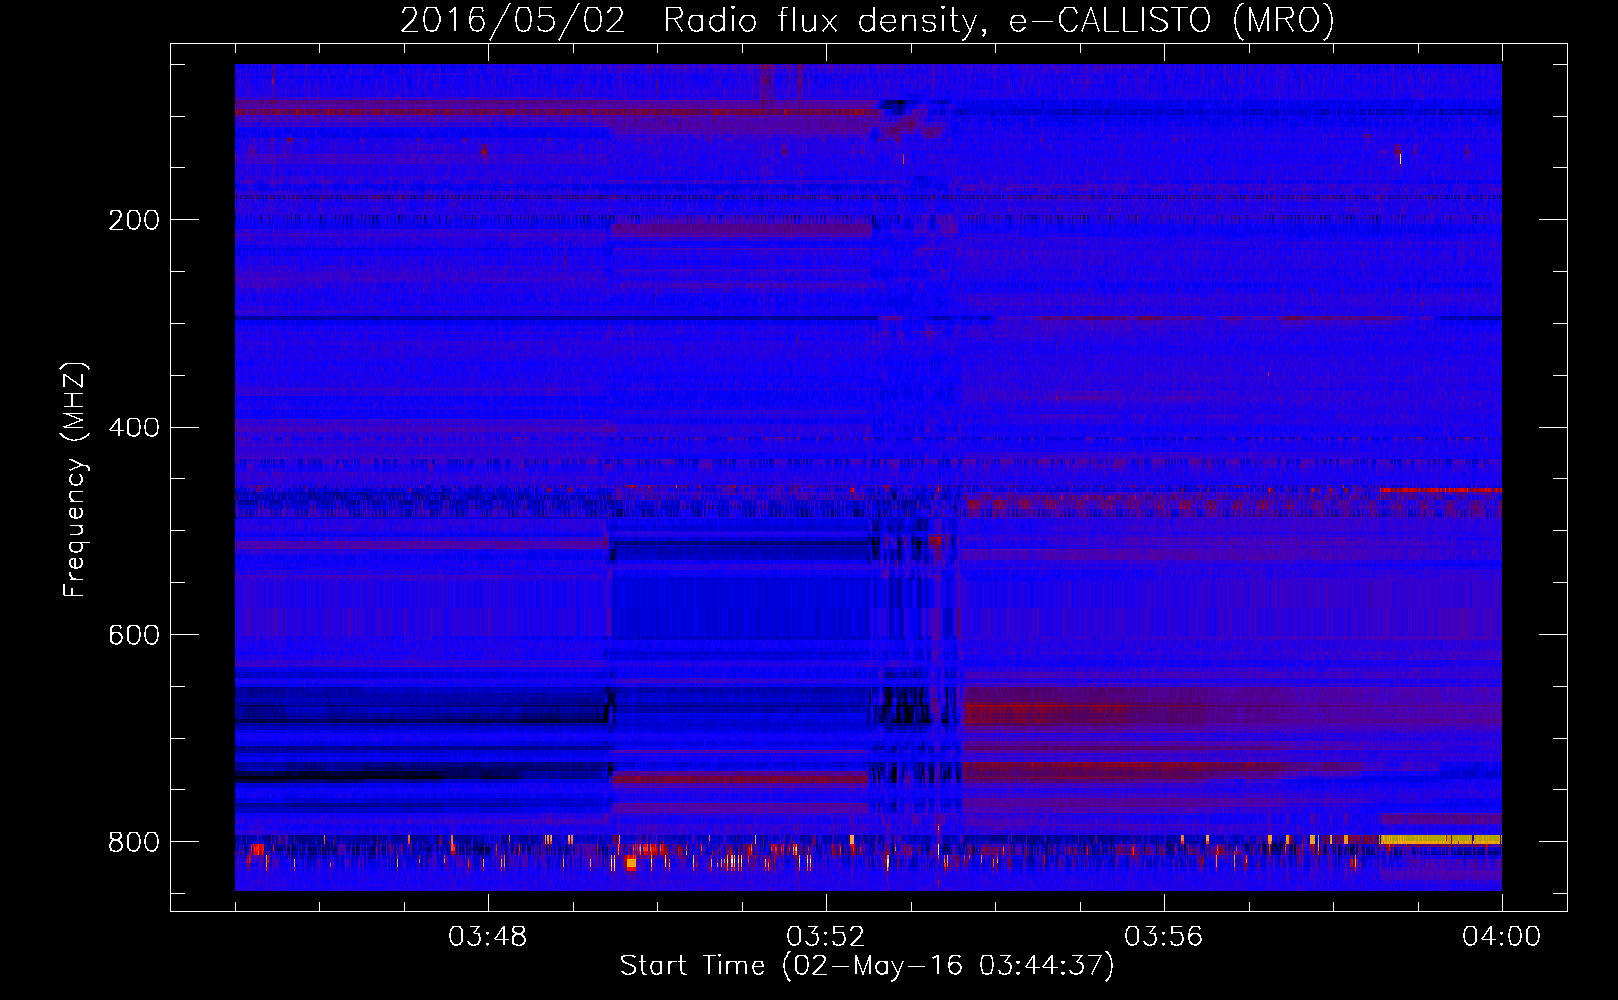Screen dimensions: 1618x1000
Task: Click the '600' frequency tick label
Action: [134, 636]
